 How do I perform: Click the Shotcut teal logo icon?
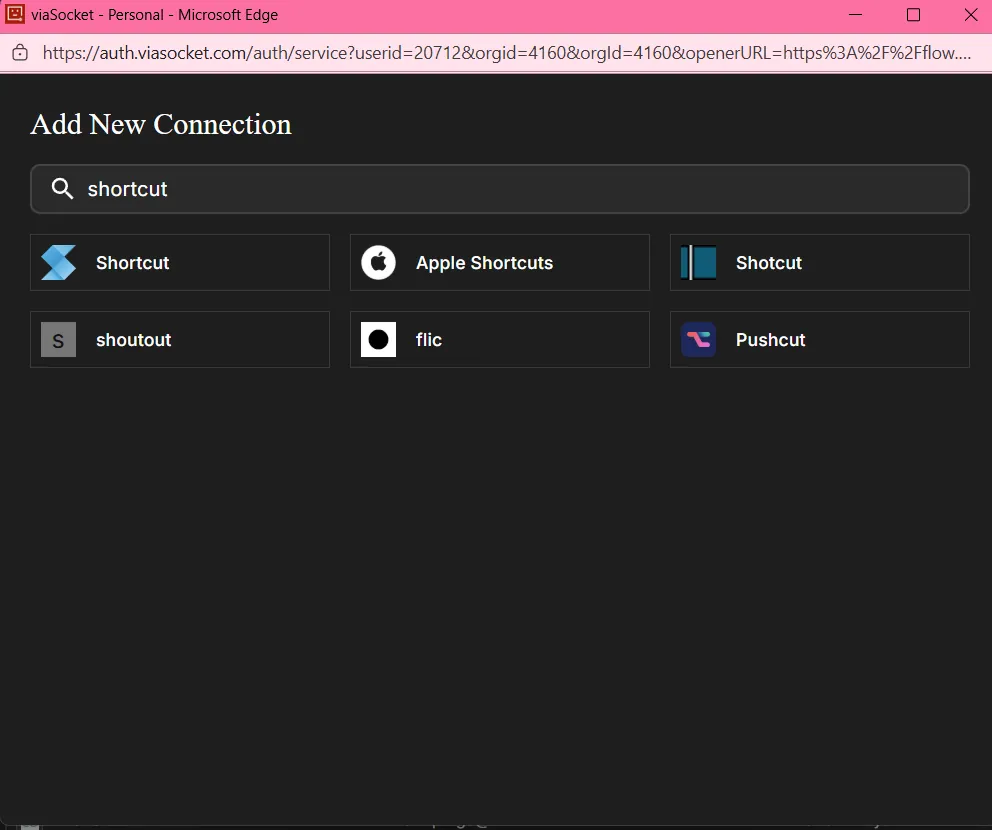698,263
